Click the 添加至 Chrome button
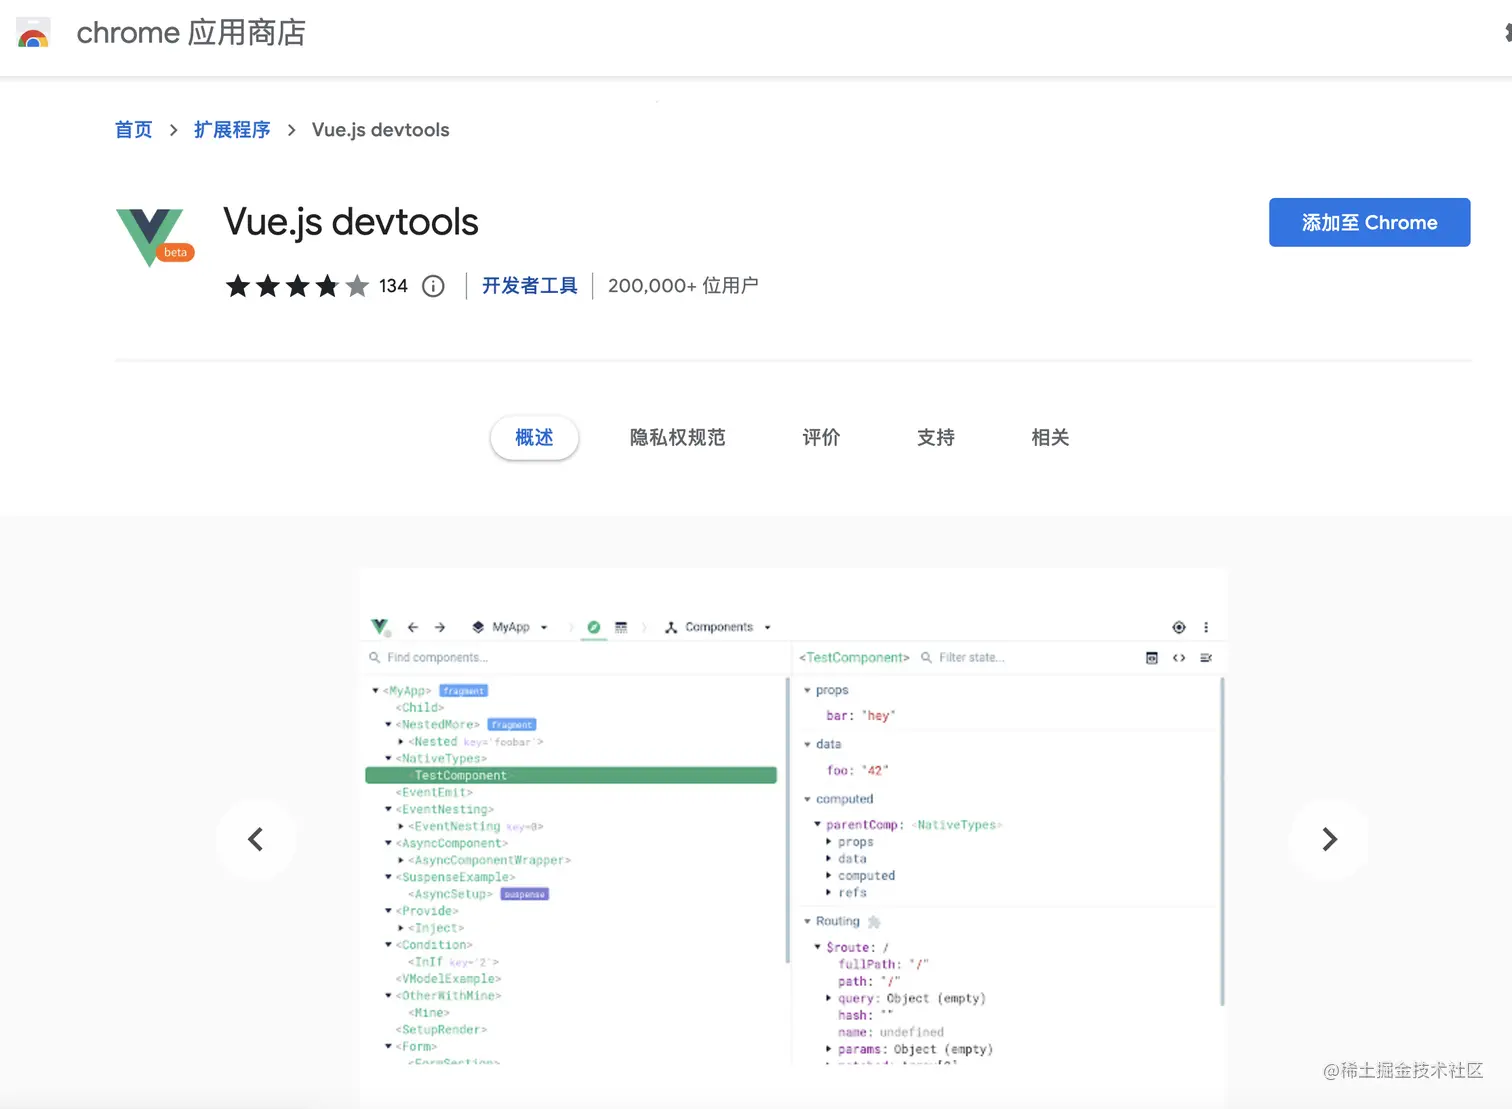Screen dimensions: 1512x1109 click(x=1369, y=222)
